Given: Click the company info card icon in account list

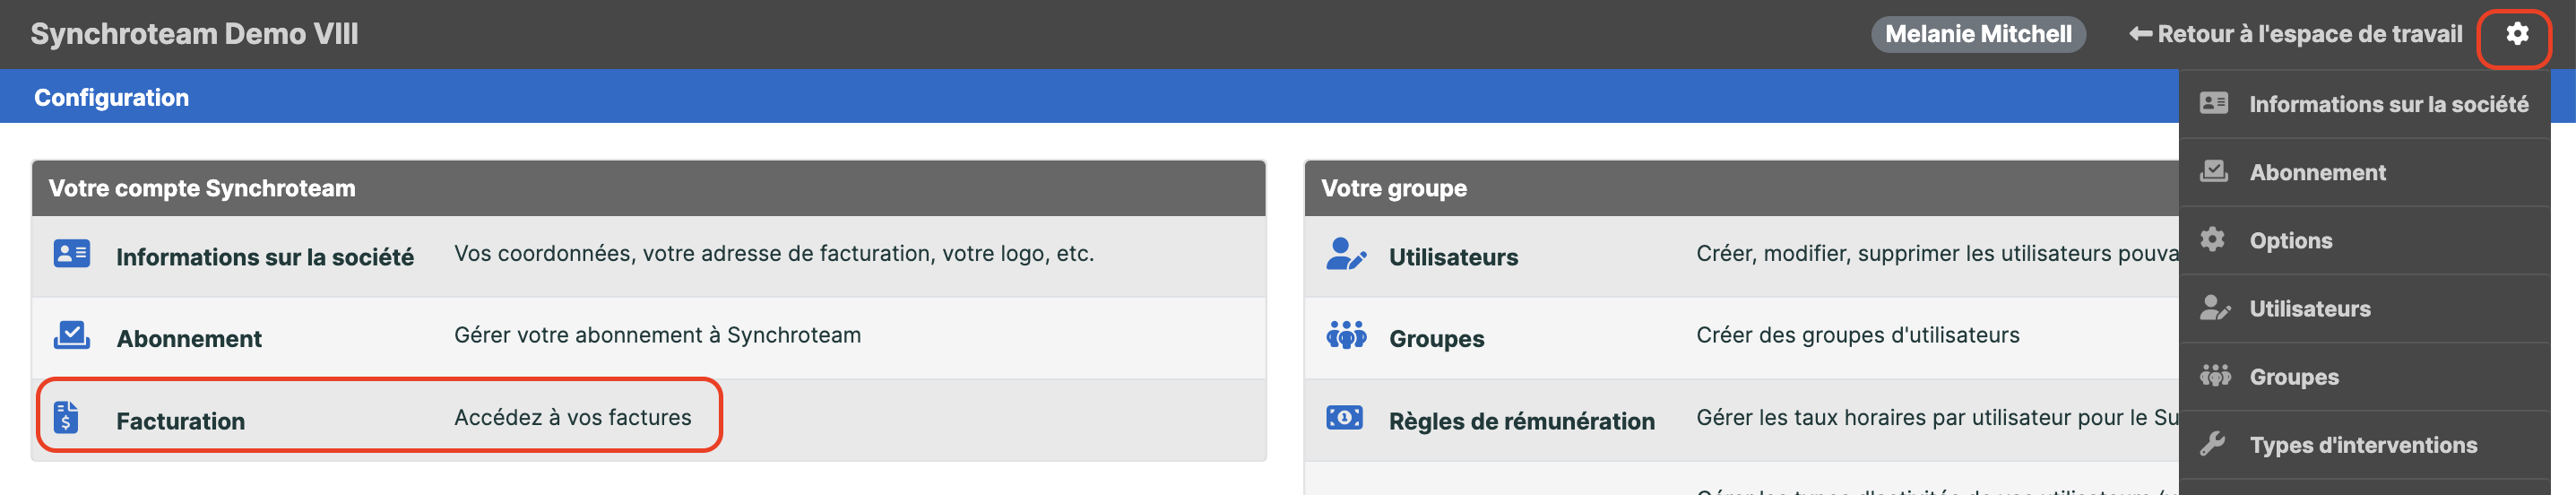Looking at the screenshot, I should click(x=72, y=254).
